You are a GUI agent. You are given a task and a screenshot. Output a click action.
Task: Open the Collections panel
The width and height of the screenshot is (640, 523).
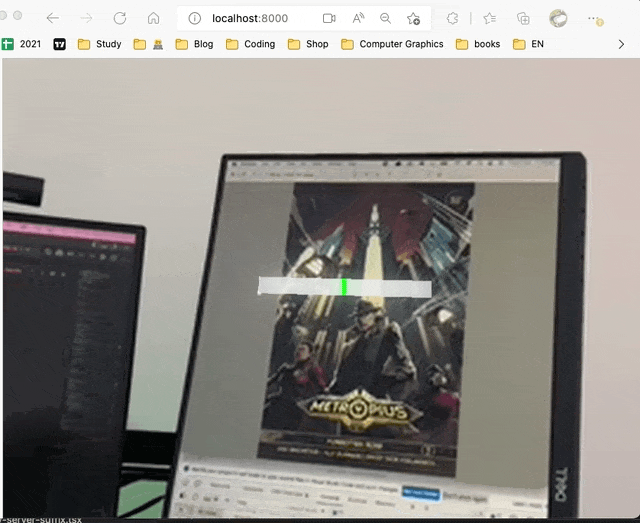(522, 18)
